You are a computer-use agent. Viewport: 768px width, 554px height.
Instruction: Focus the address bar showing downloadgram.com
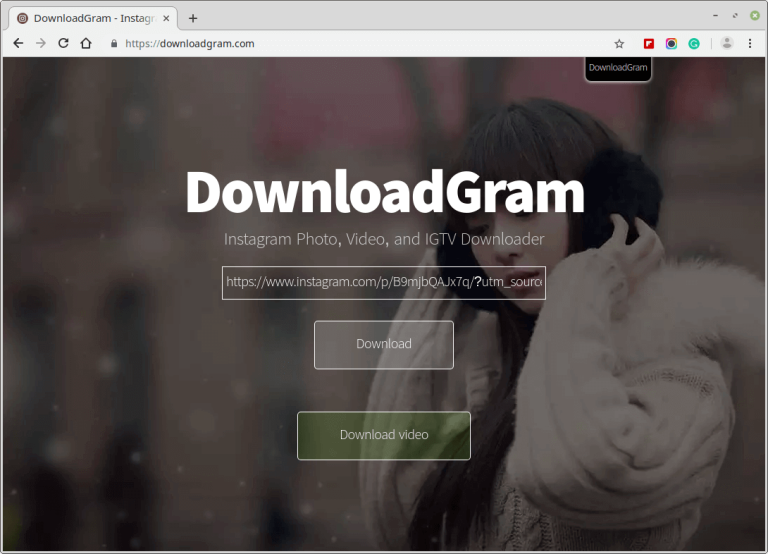(x=350, y=44)
